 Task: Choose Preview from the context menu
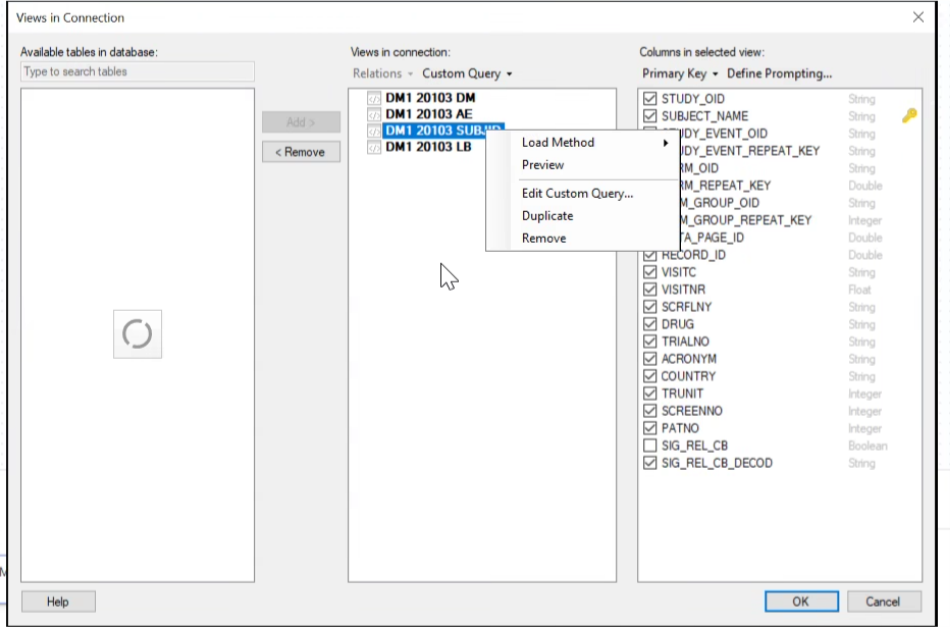[543, 165]
